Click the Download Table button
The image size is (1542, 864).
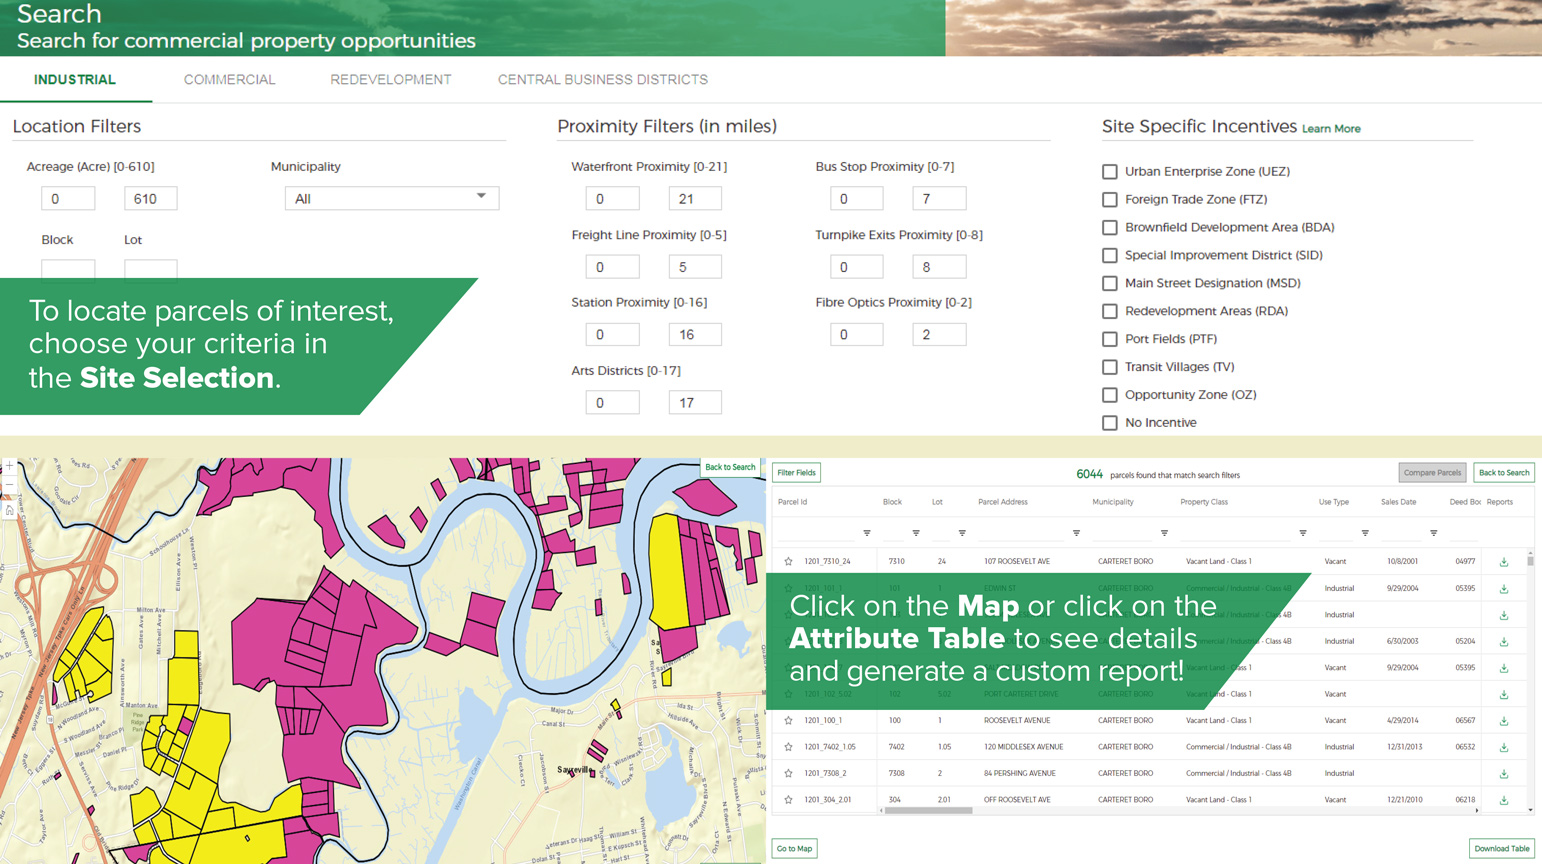(x=1502, y=849)
